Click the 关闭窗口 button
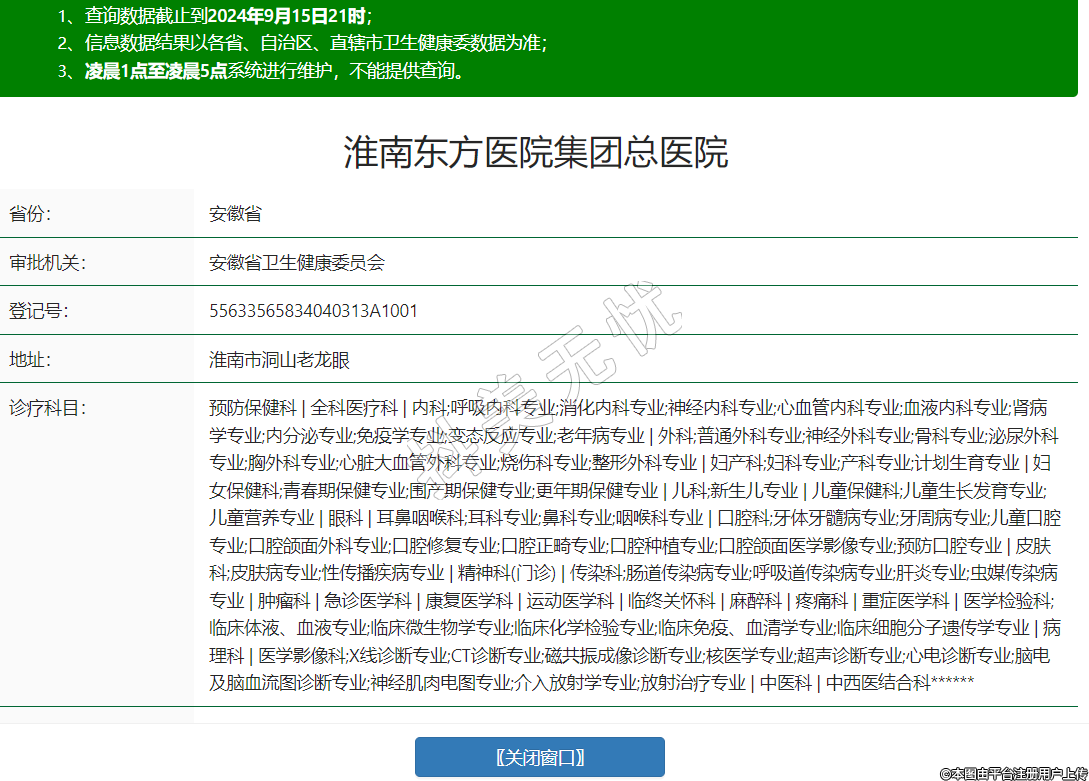 tap(539, 757)
